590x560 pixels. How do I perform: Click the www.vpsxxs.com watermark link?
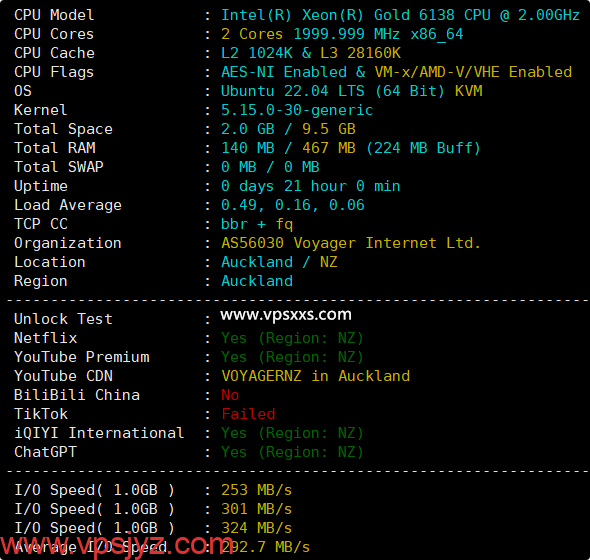tap(286, 315)
